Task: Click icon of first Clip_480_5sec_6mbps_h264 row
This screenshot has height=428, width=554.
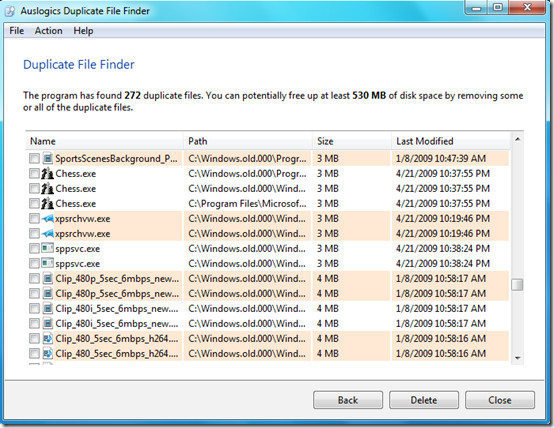Action: 47,339
